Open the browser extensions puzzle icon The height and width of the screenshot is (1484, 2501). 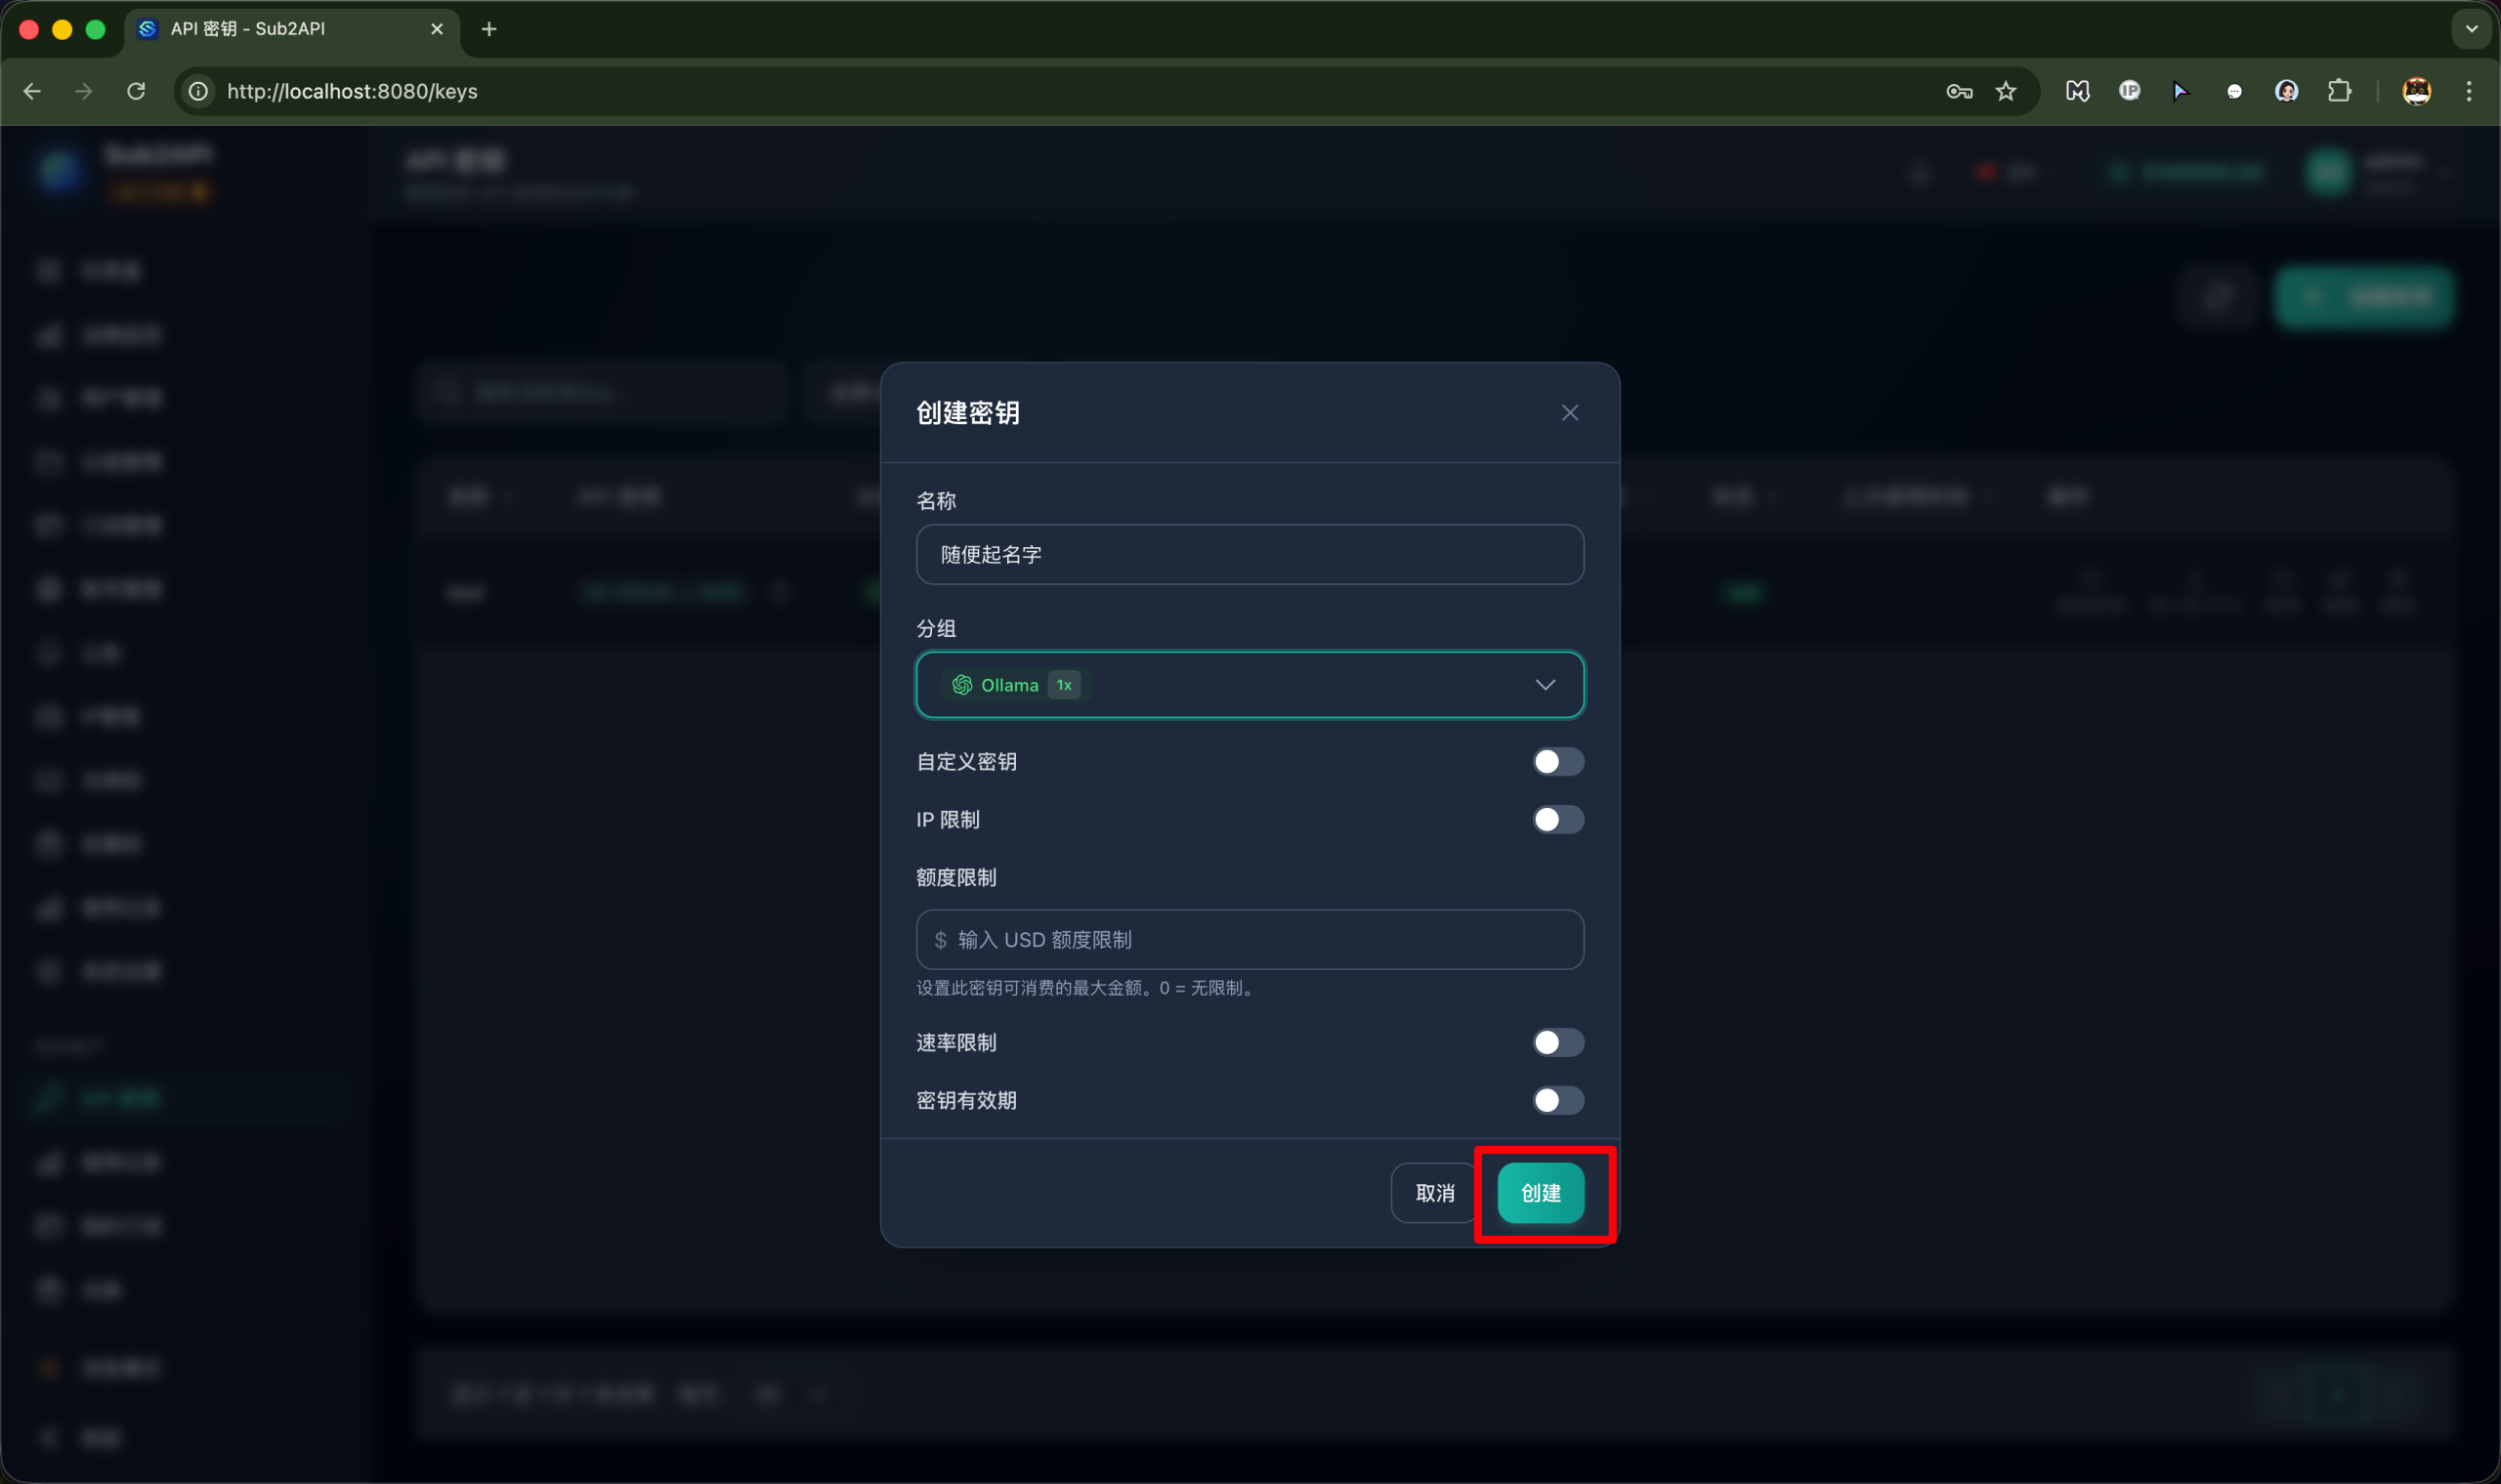[2339, 91]
